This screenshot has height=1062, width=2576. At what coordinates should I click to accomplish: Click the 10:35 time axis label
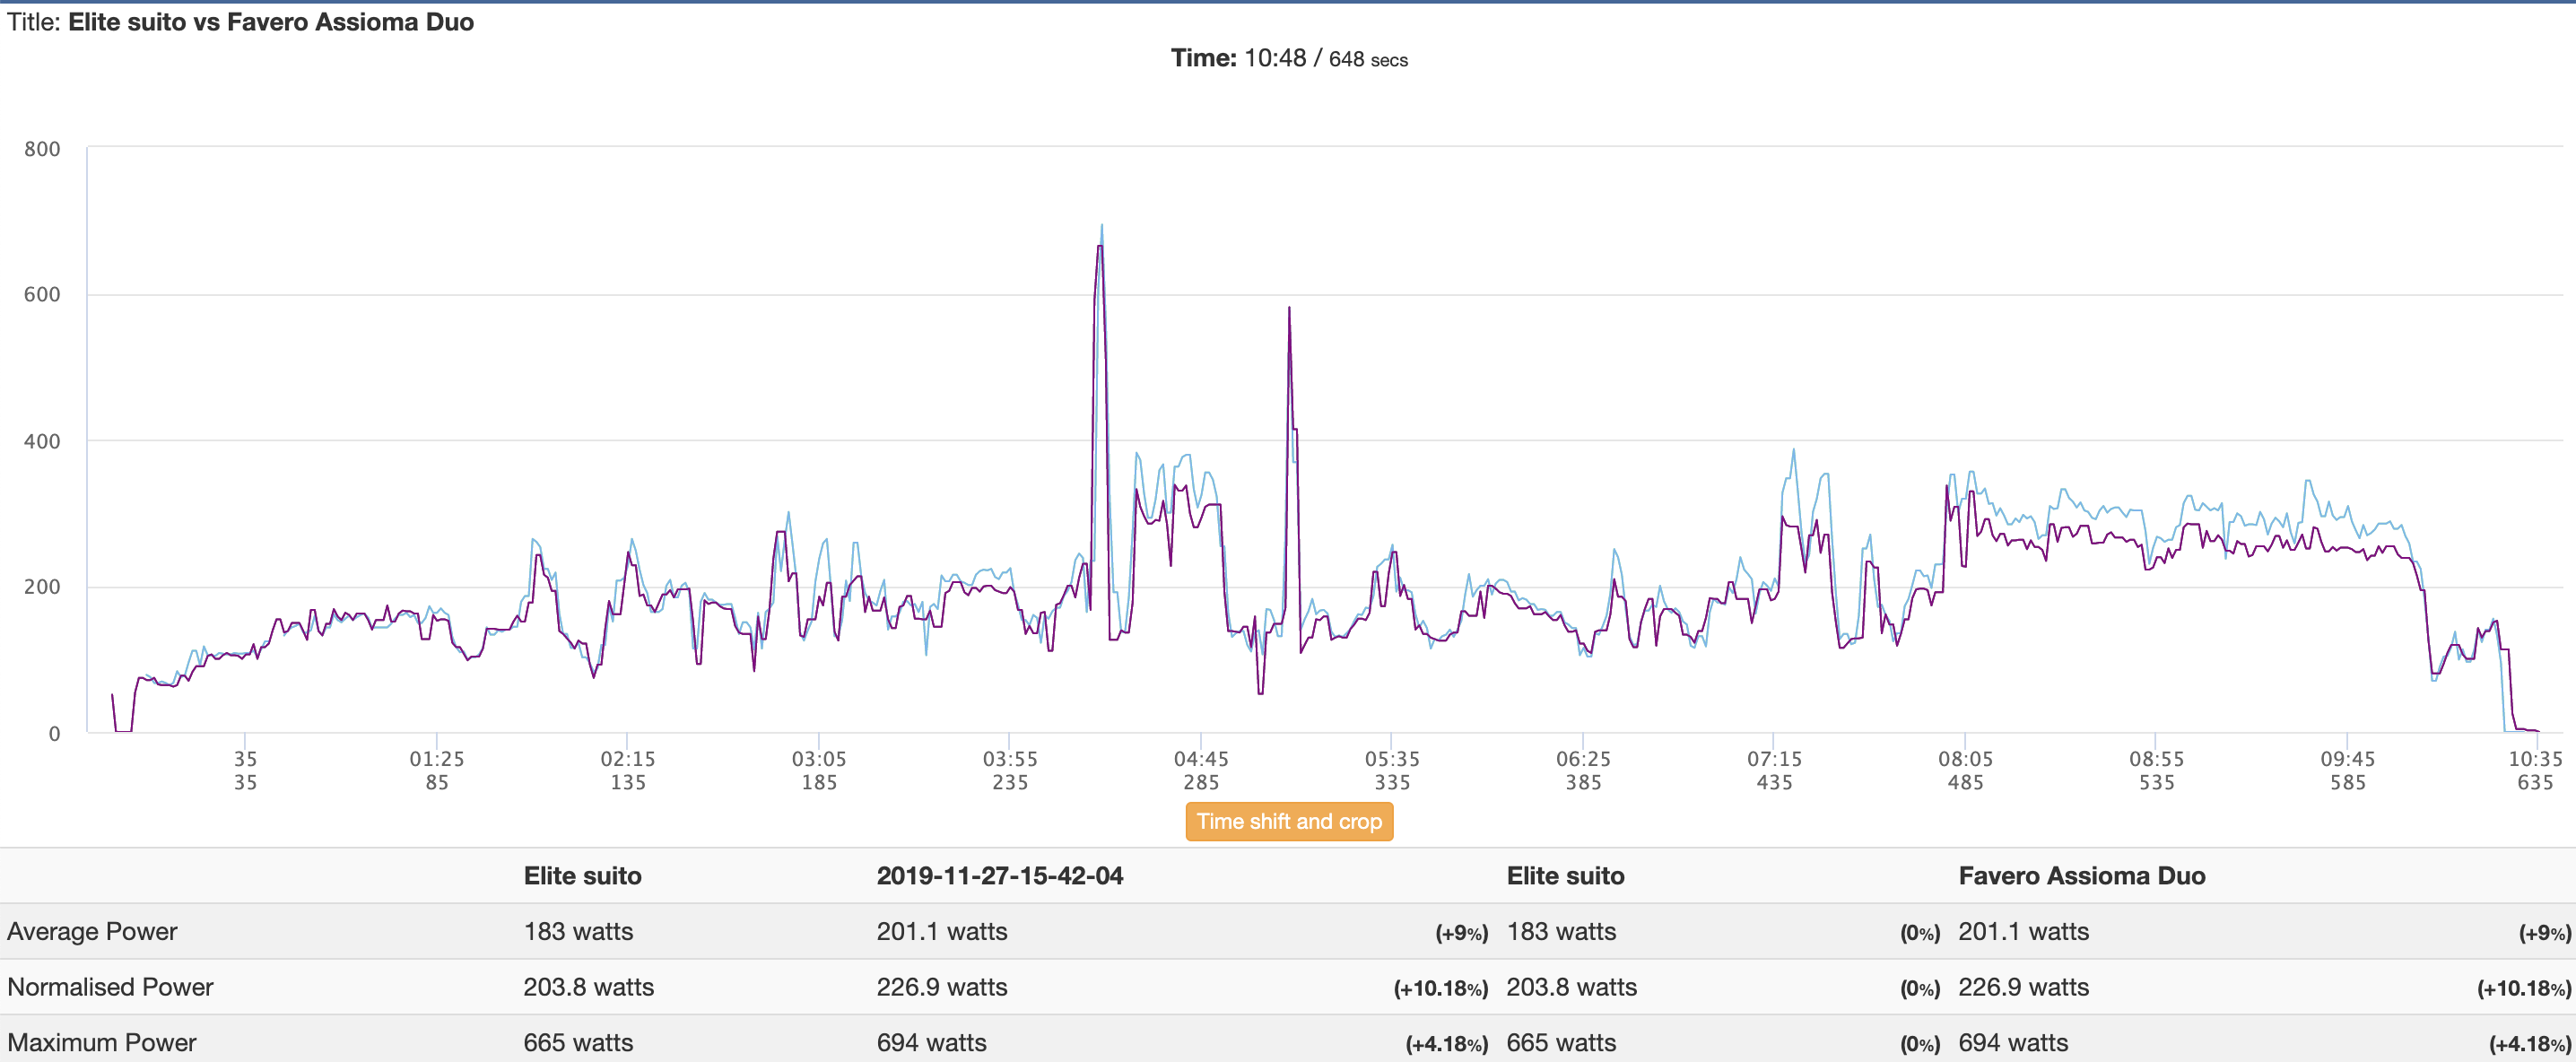(x=2534, y=759)
